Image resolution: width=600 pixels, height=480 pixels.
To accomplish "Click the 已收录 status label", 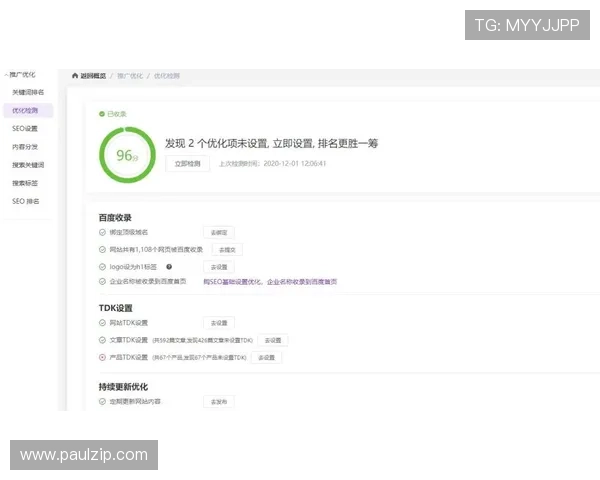I will tap(117, 114).
